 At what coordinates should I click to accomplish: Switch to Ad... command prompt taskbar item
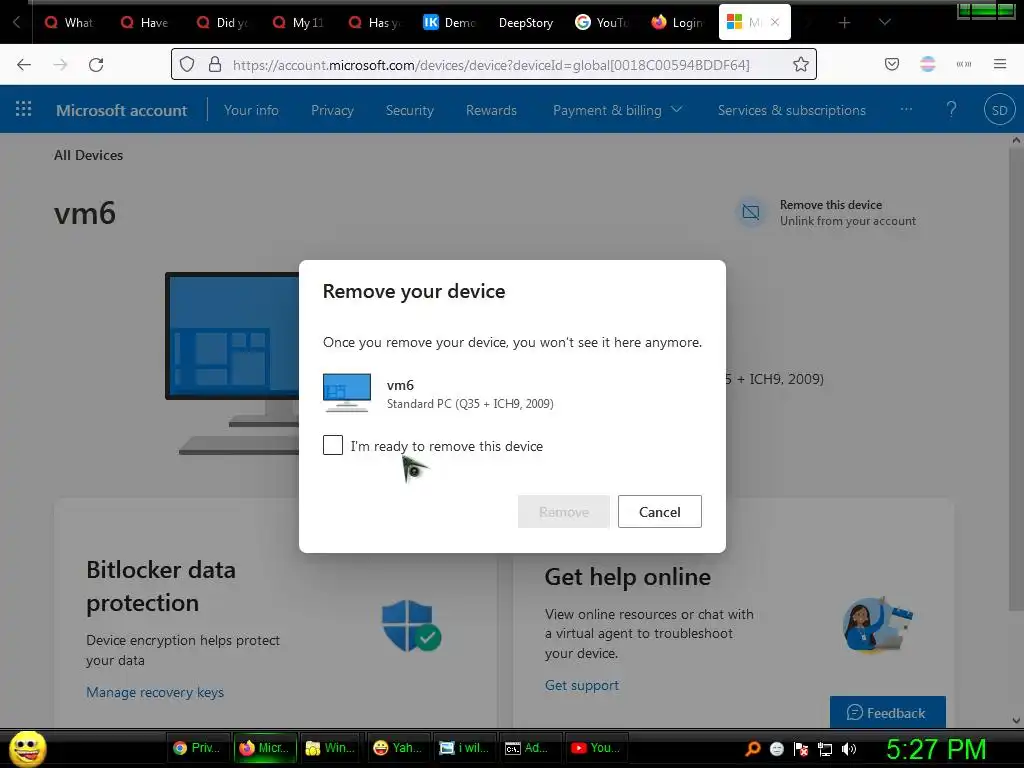click(530, 748)
